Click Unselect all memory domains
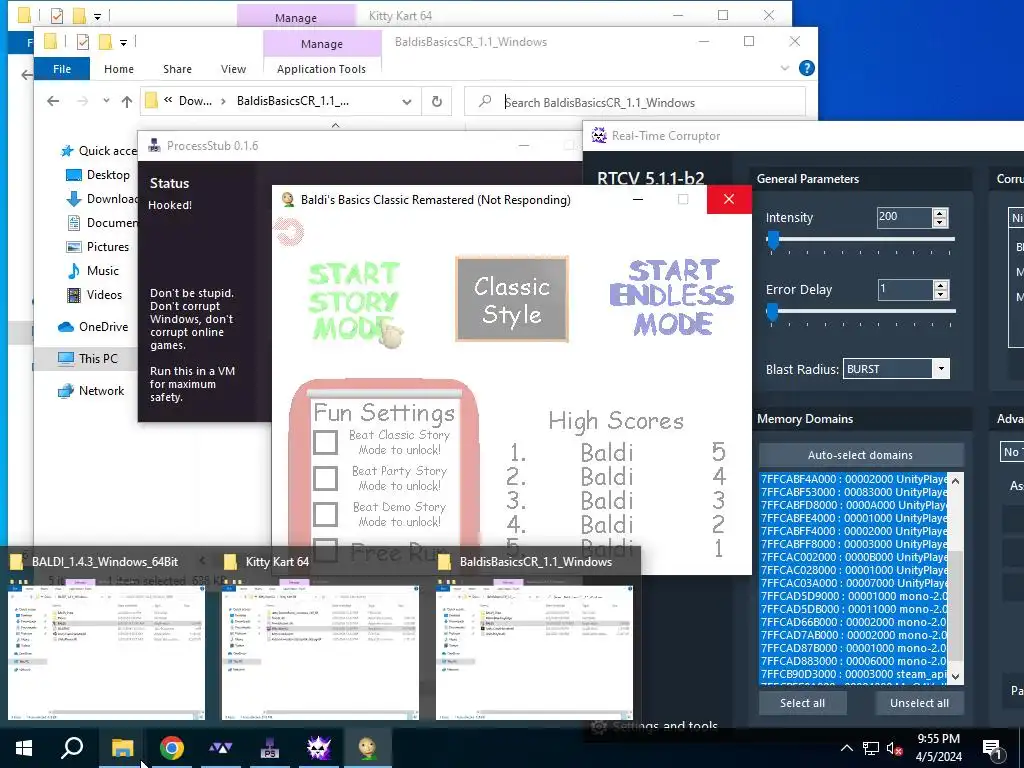This screenshot has height=768, width=1024. click(919, 703)
